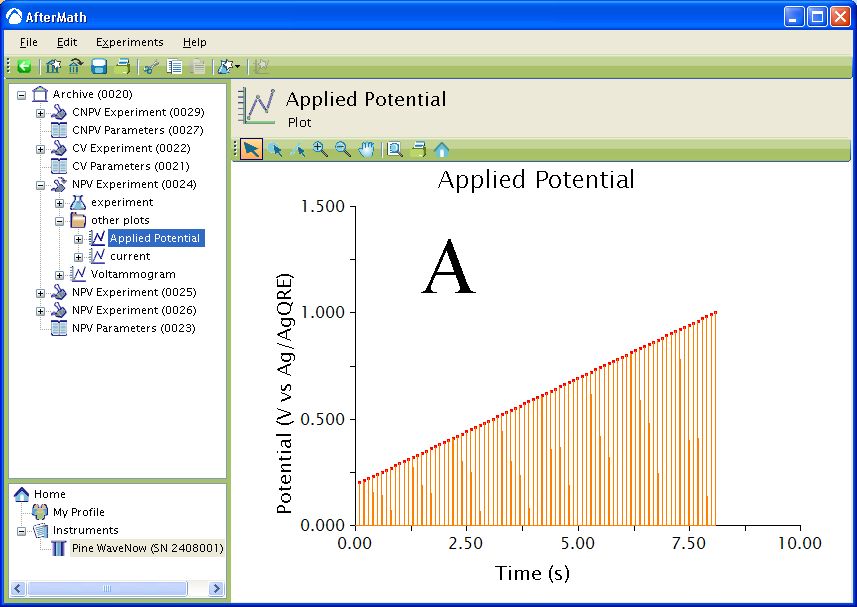Viewport: 857px width, 607px height.
Task: Collapse the other plots folder
Action: click(60, 221)
